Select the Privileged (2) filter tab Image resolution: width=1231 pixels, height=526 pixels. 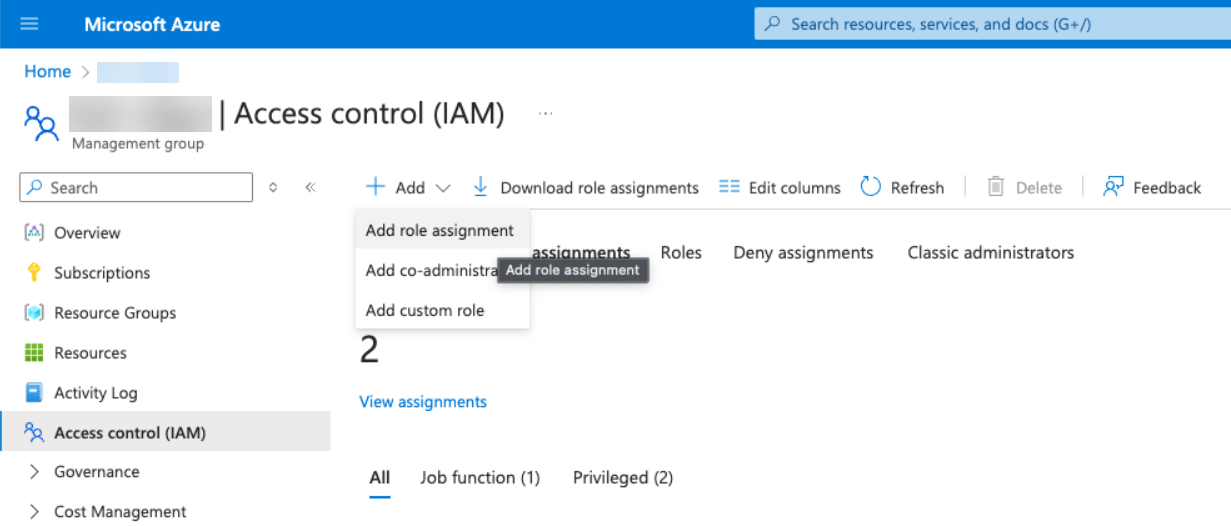(623, 478)
